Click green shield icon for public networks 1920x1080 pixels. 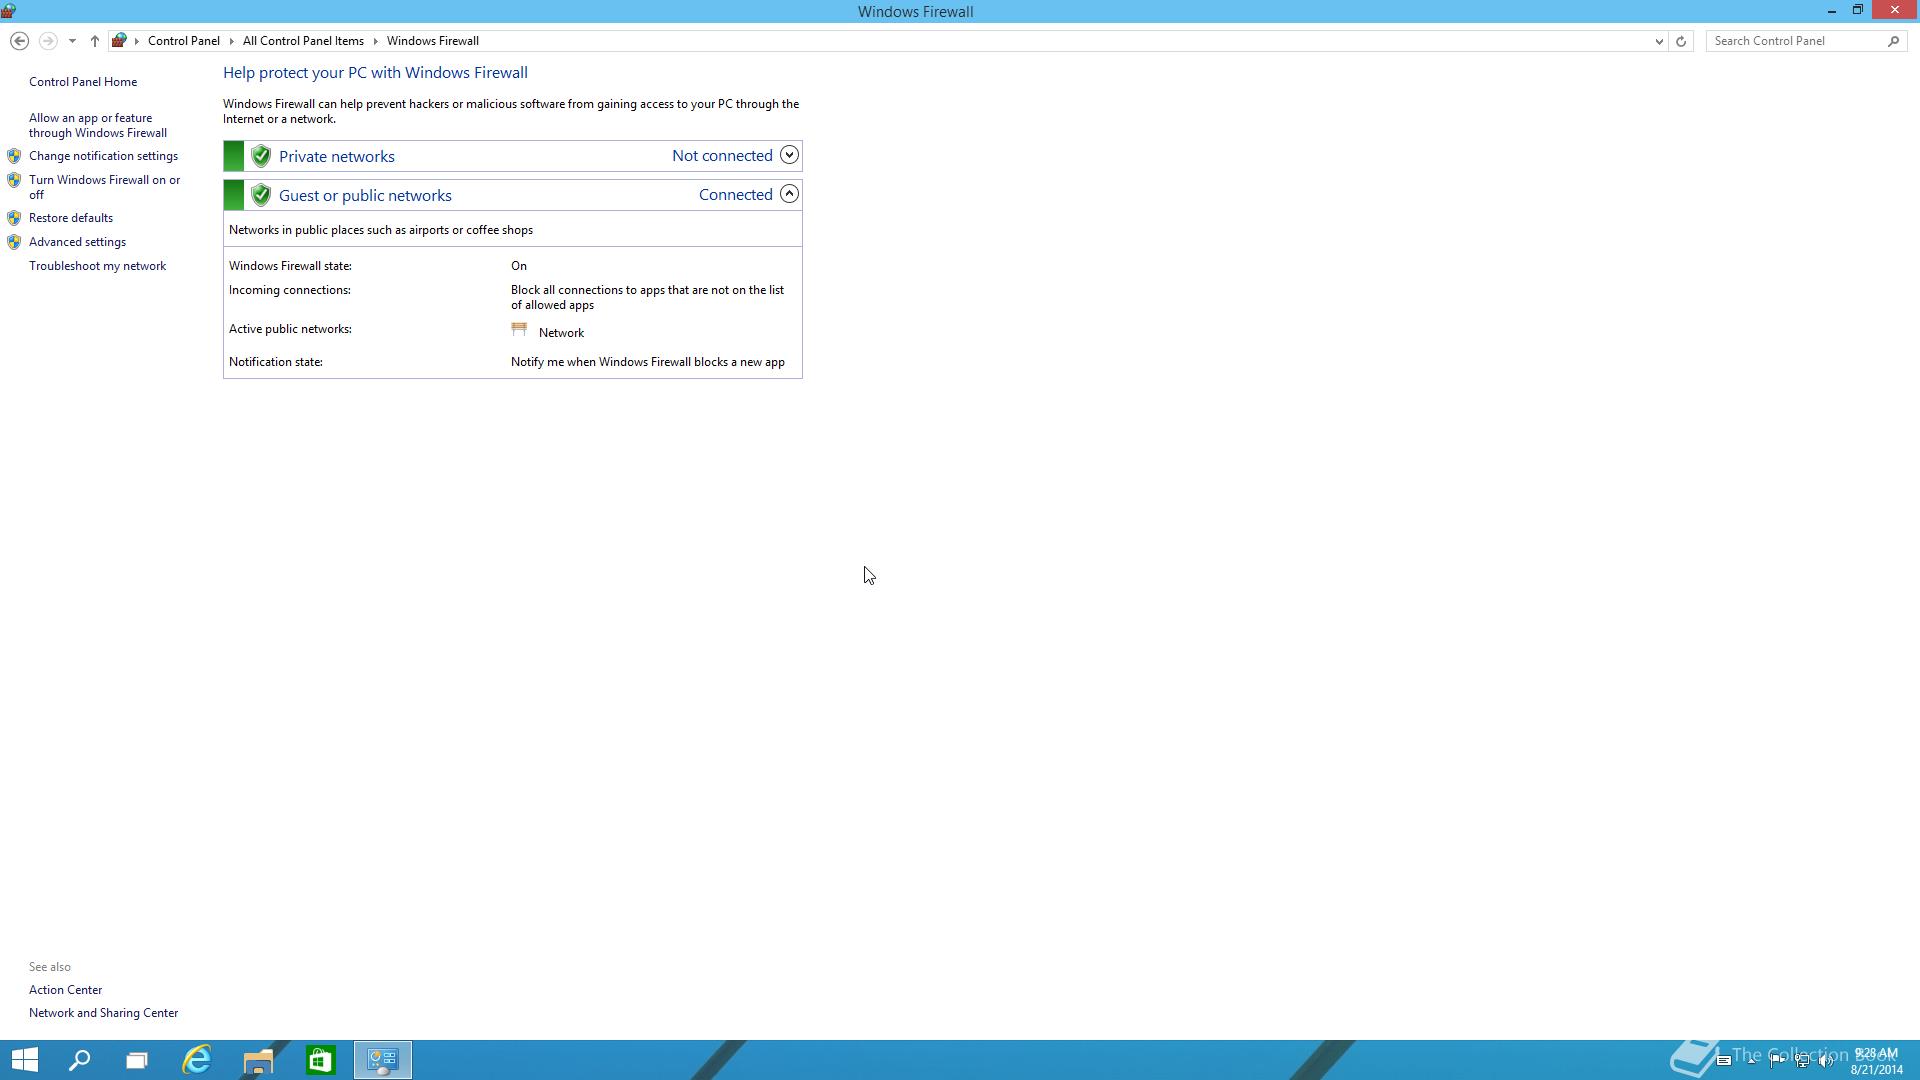(x=261, y=195)
